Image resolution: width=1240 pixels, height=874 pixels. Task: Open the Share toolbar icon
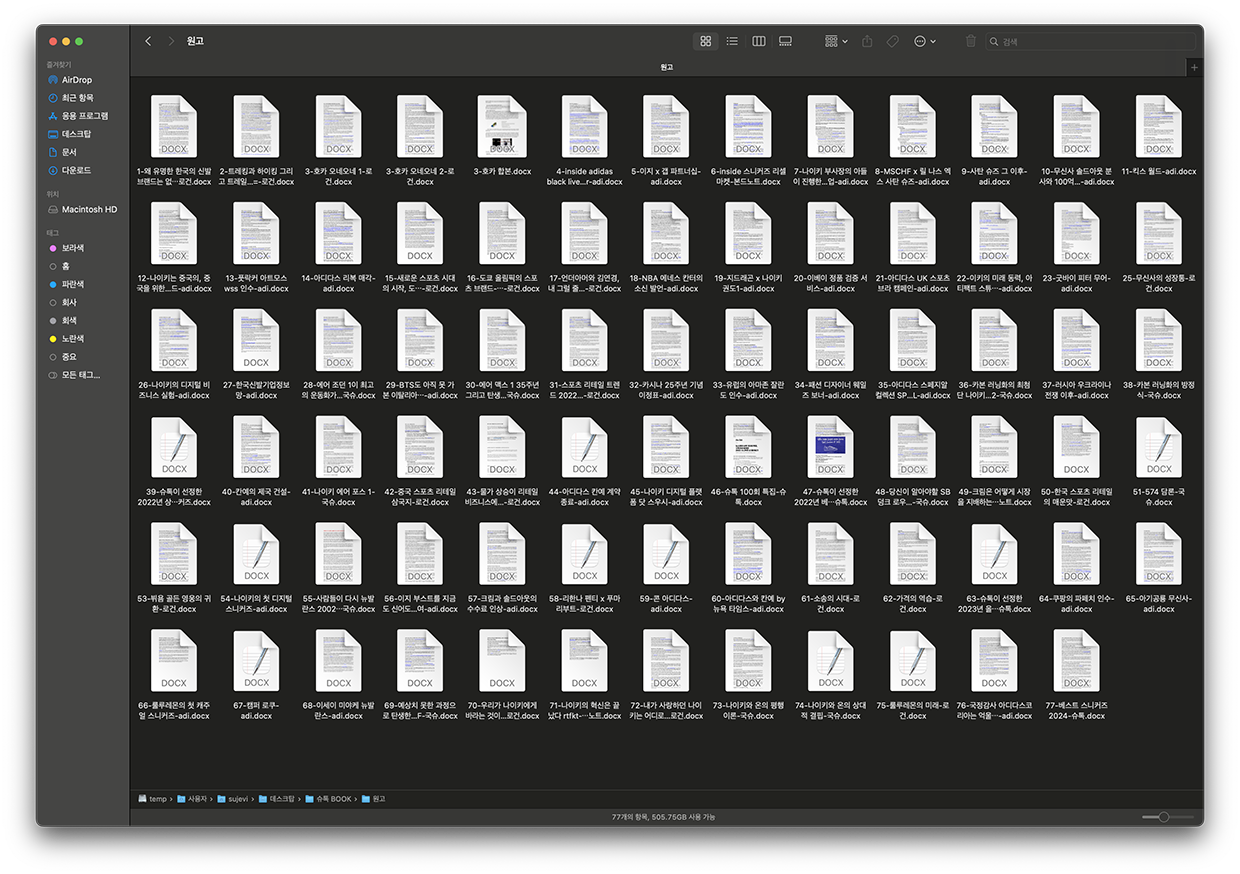click(867, 41)
